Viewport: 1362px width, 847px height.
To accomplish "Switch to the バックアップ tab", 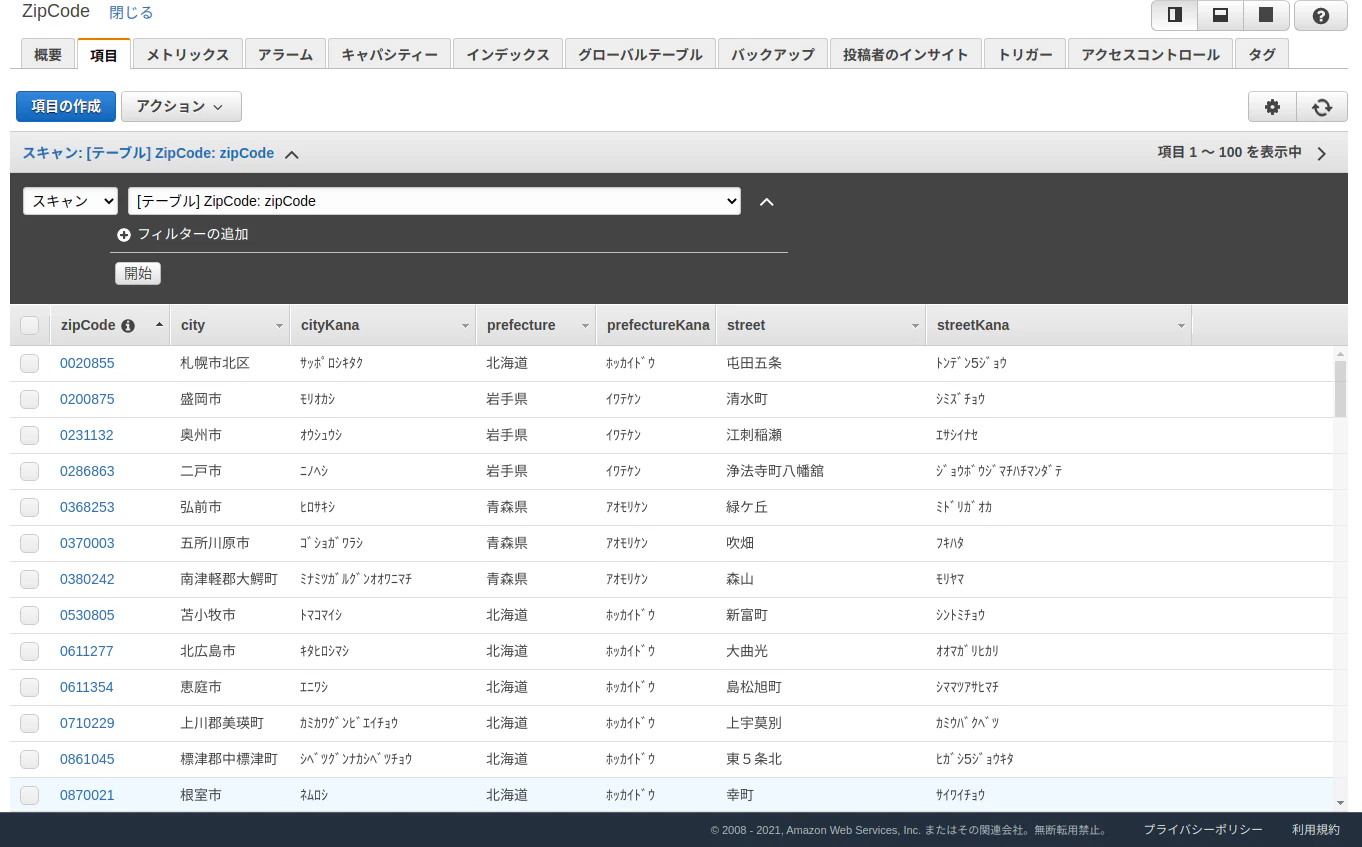I will (773, 54).
